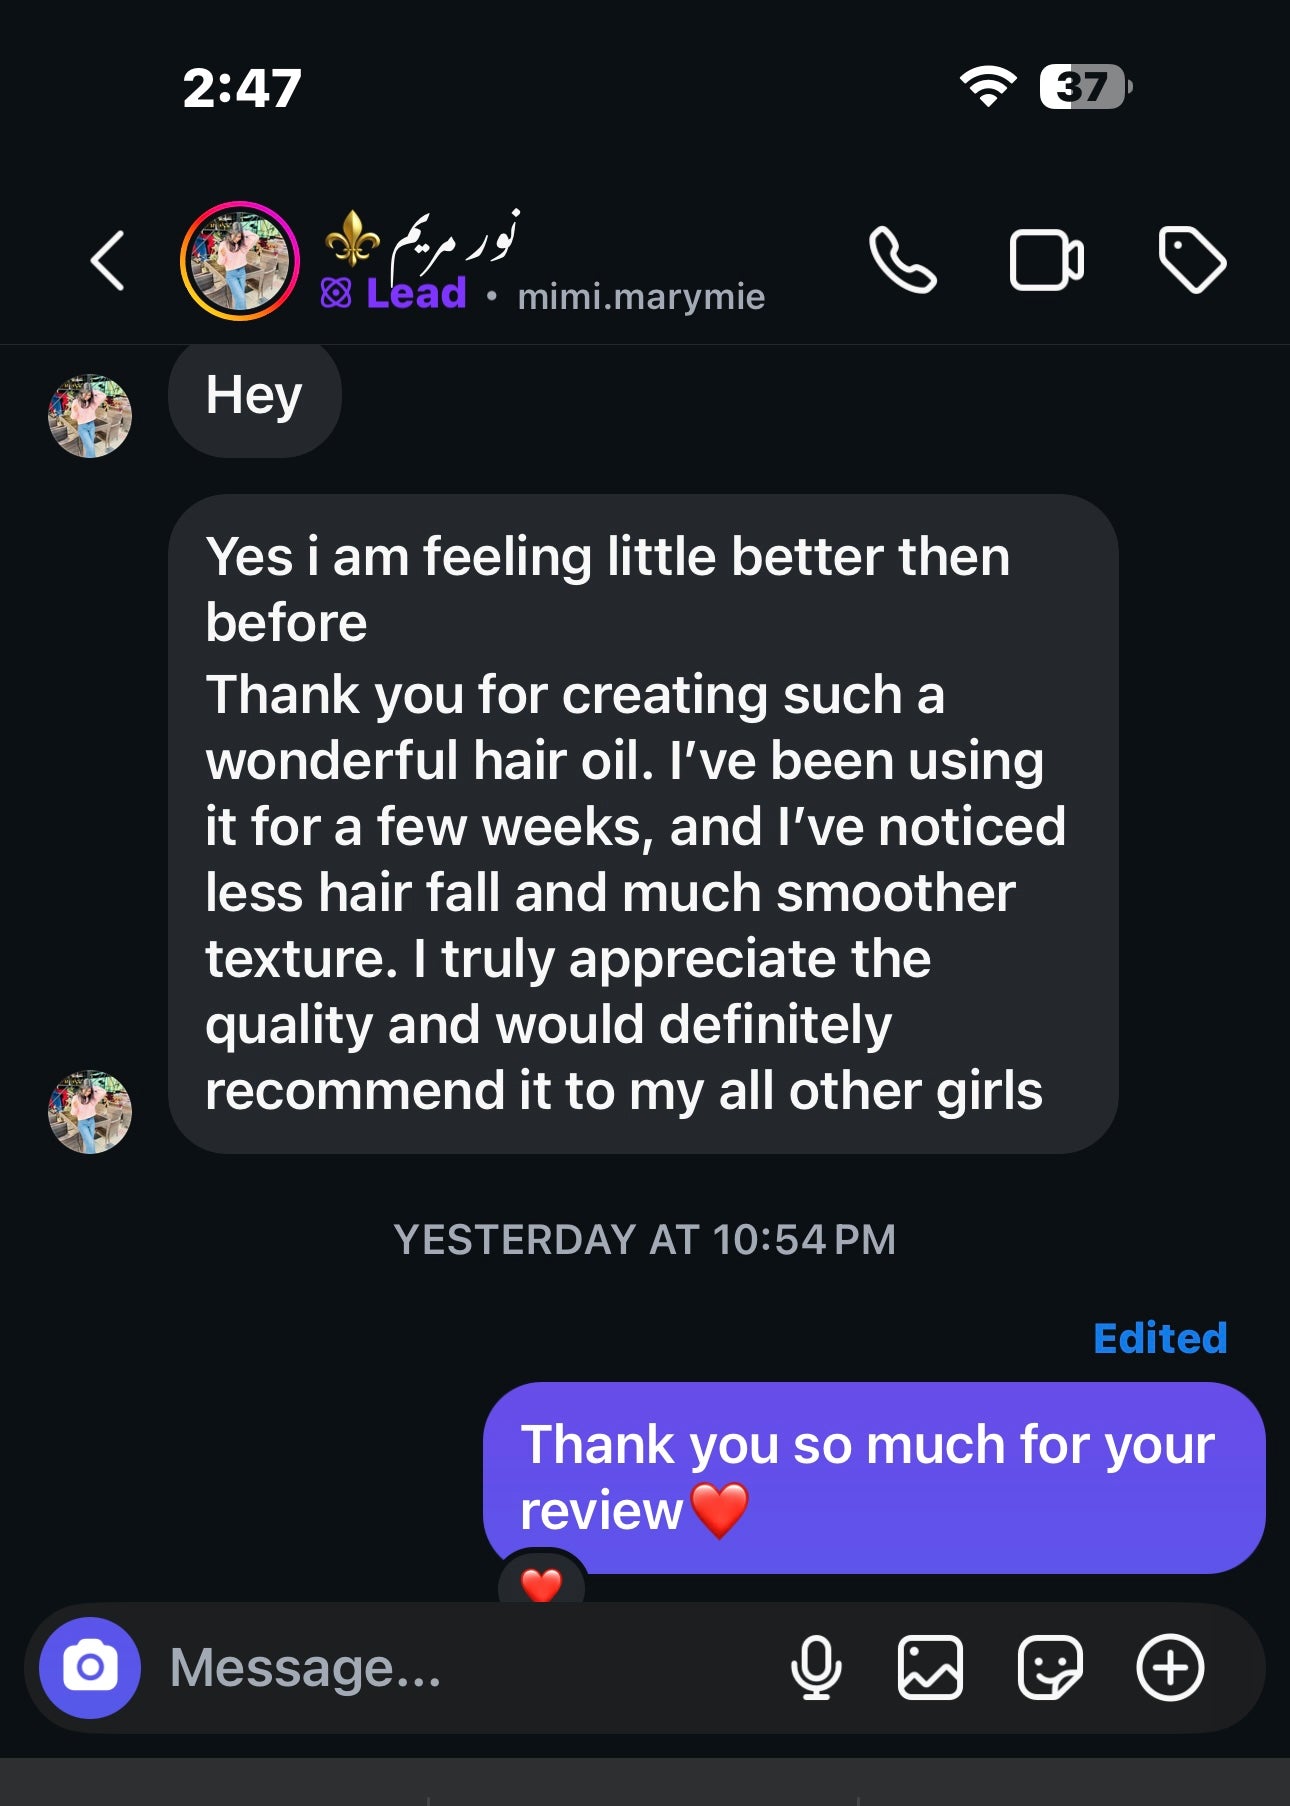Image resolution: width=1290 pixels, height=1806 pixels.
Task: Tap the mimi.marymie username in header
Action: pyautogui.click(x=641, y=297)
